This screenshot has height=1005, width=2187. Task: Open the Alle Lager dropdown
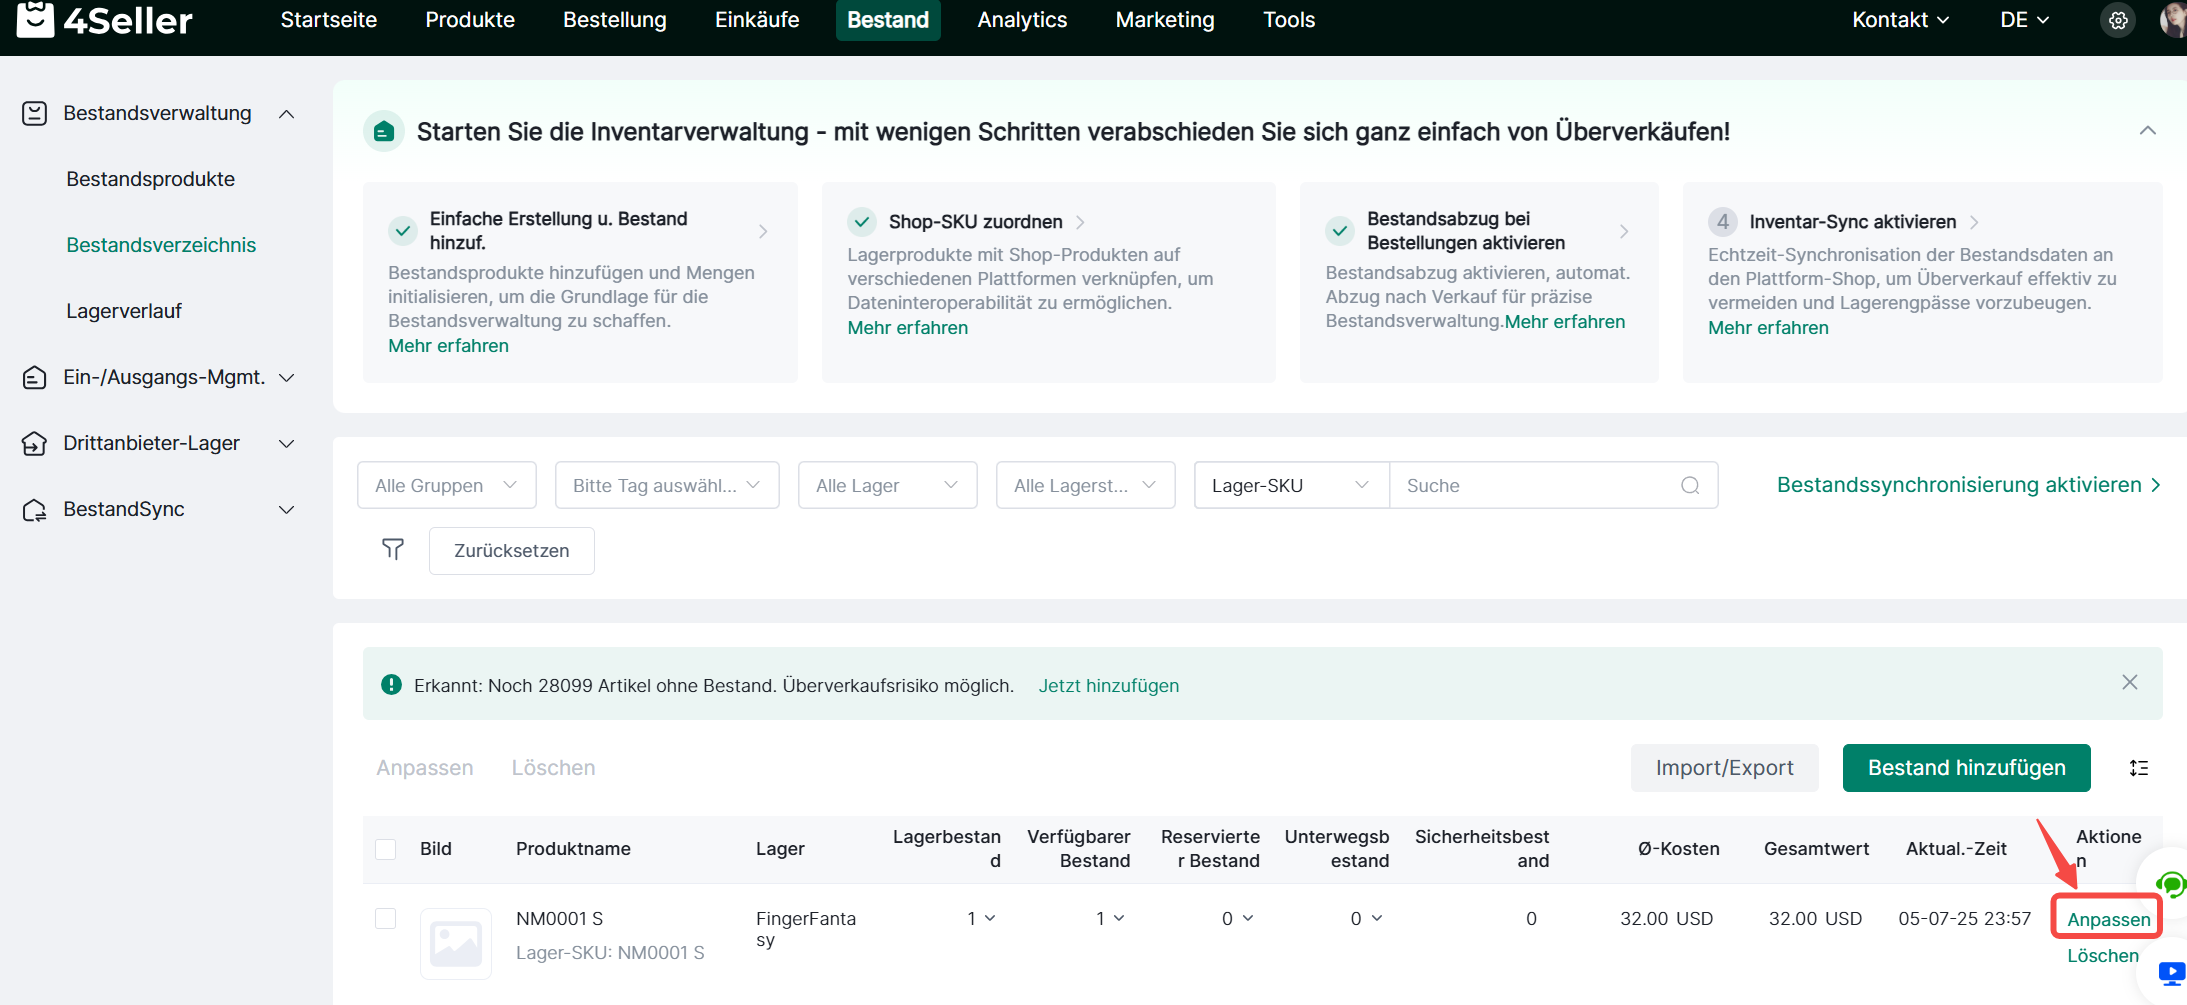pyautogui.click(x=887, y=486)
